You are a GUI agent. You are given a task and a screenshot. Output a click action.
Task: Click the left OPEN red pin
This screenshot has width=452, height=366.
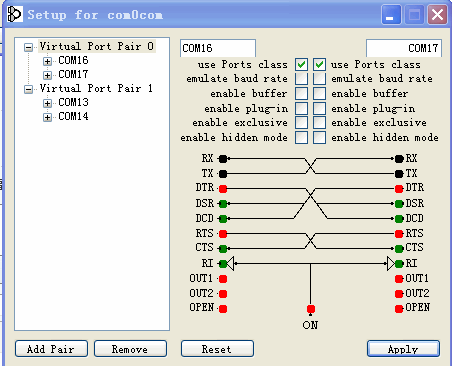click(x=223, y=309)
